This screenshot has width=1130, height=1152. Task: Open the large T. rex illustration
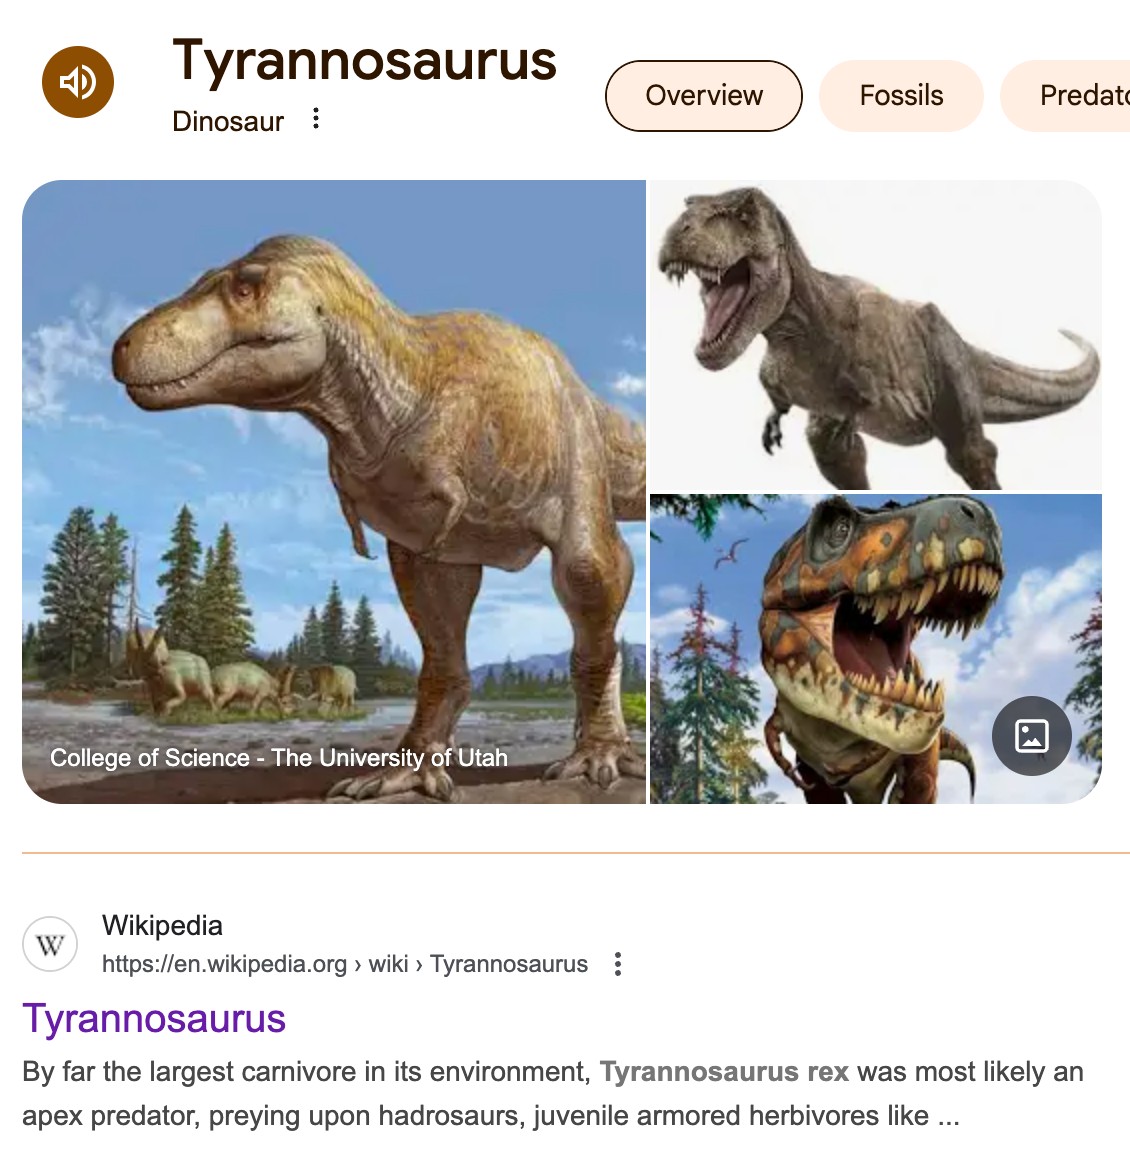click(334, 492)
